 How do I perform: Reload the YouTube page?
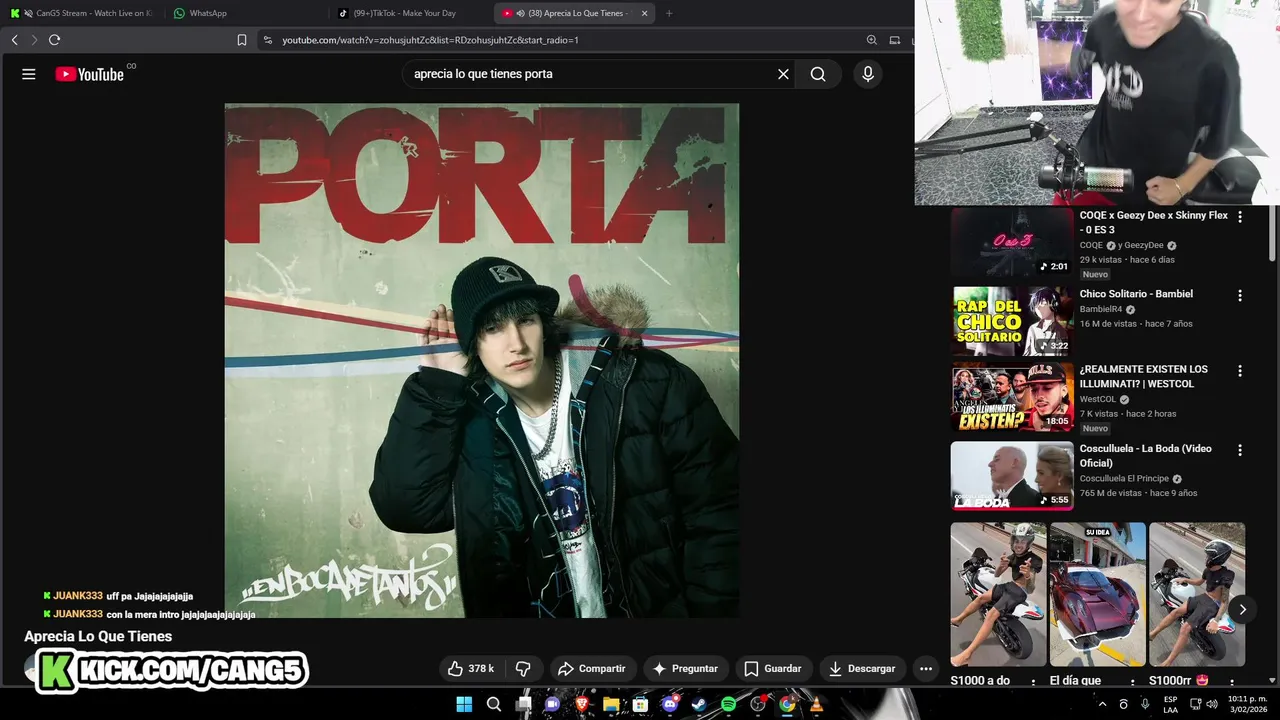click(54, 40)
